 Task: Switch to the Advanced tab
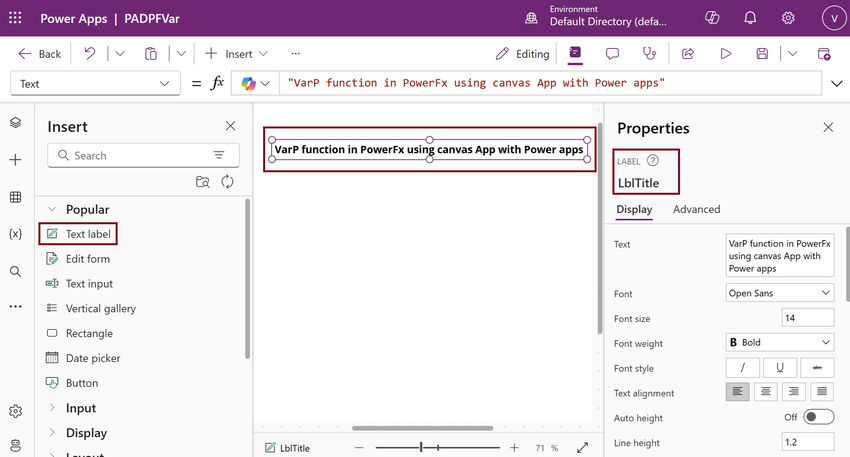coord(696,209)
